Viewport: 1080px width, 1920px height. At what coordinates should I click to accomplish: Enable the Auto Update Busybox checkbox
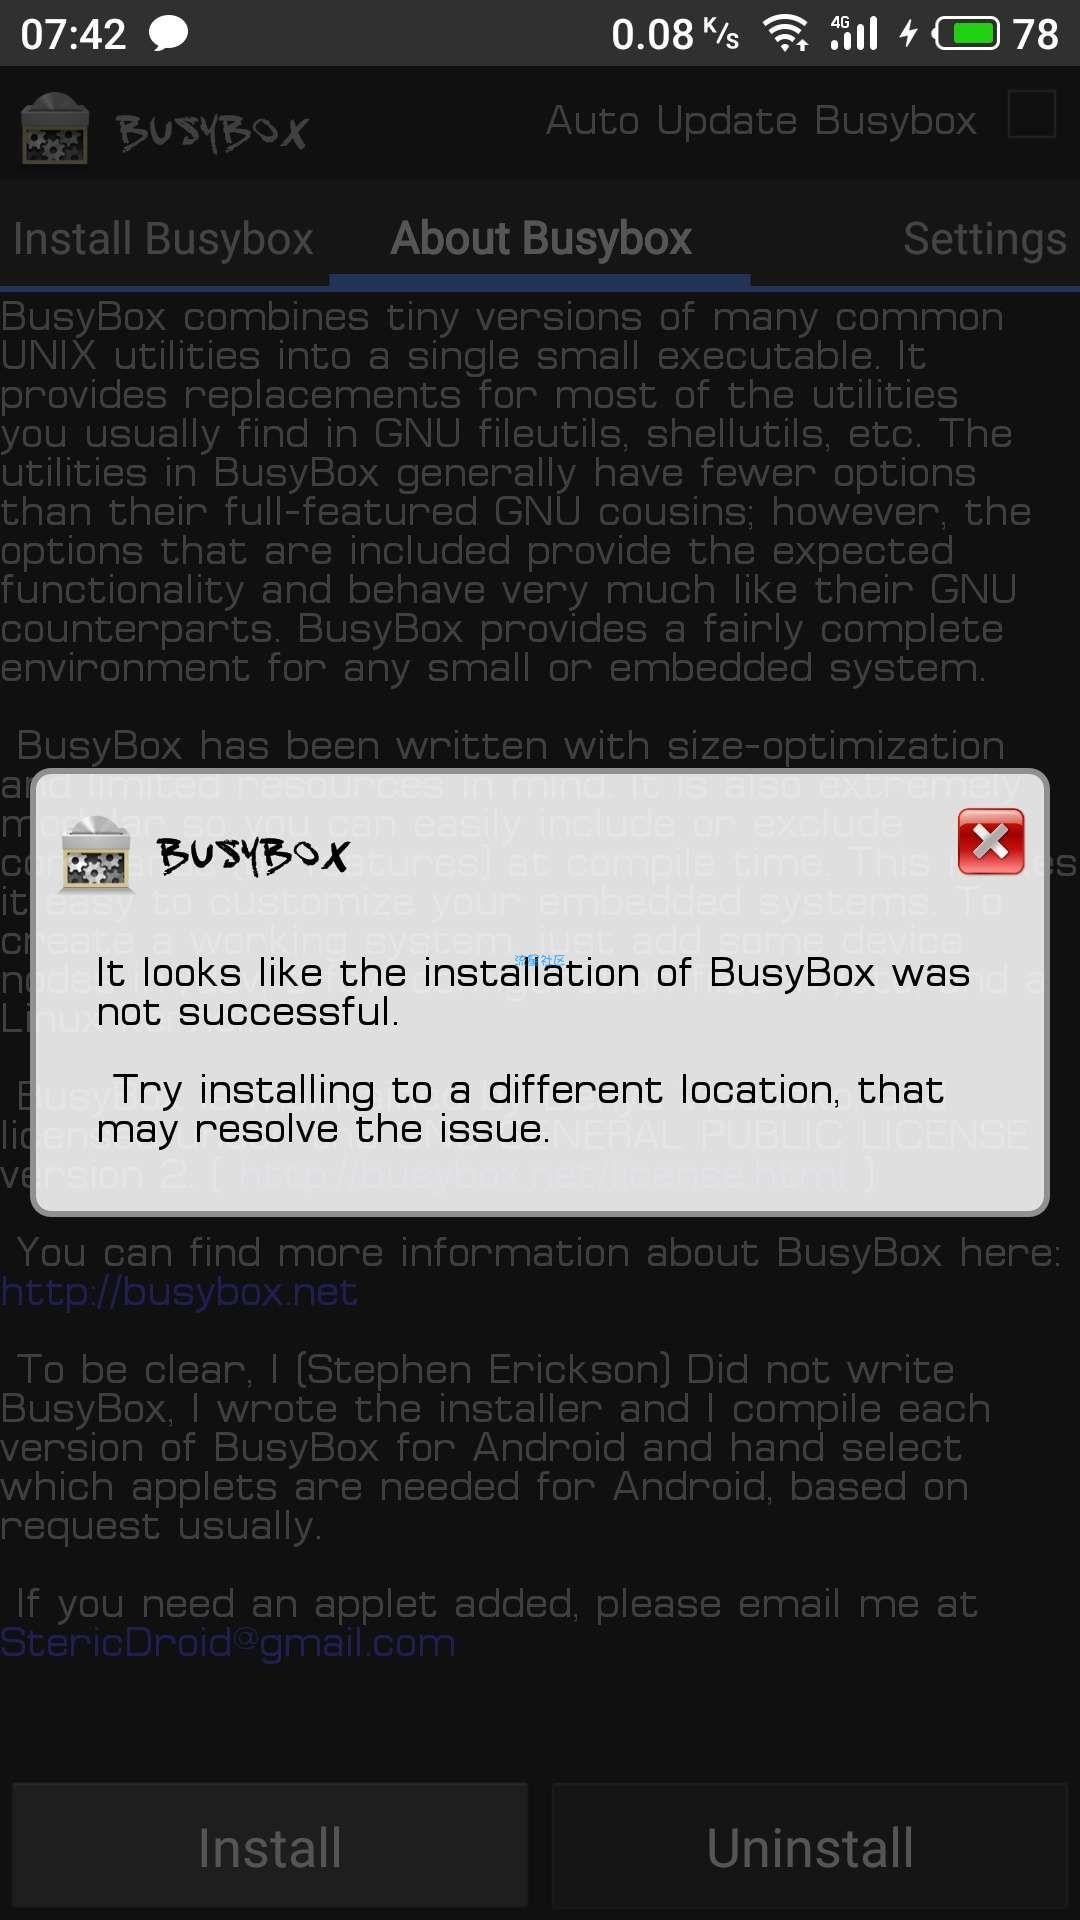[1032, 114]
